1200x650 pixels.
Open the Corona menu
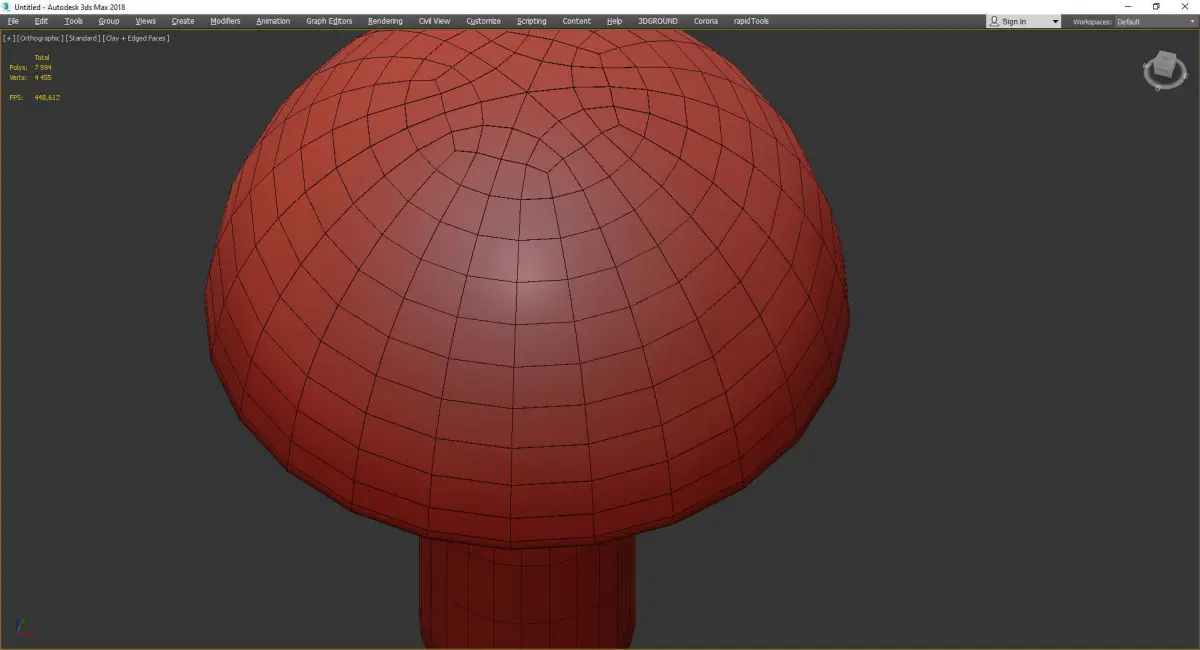tap(706, 21)
